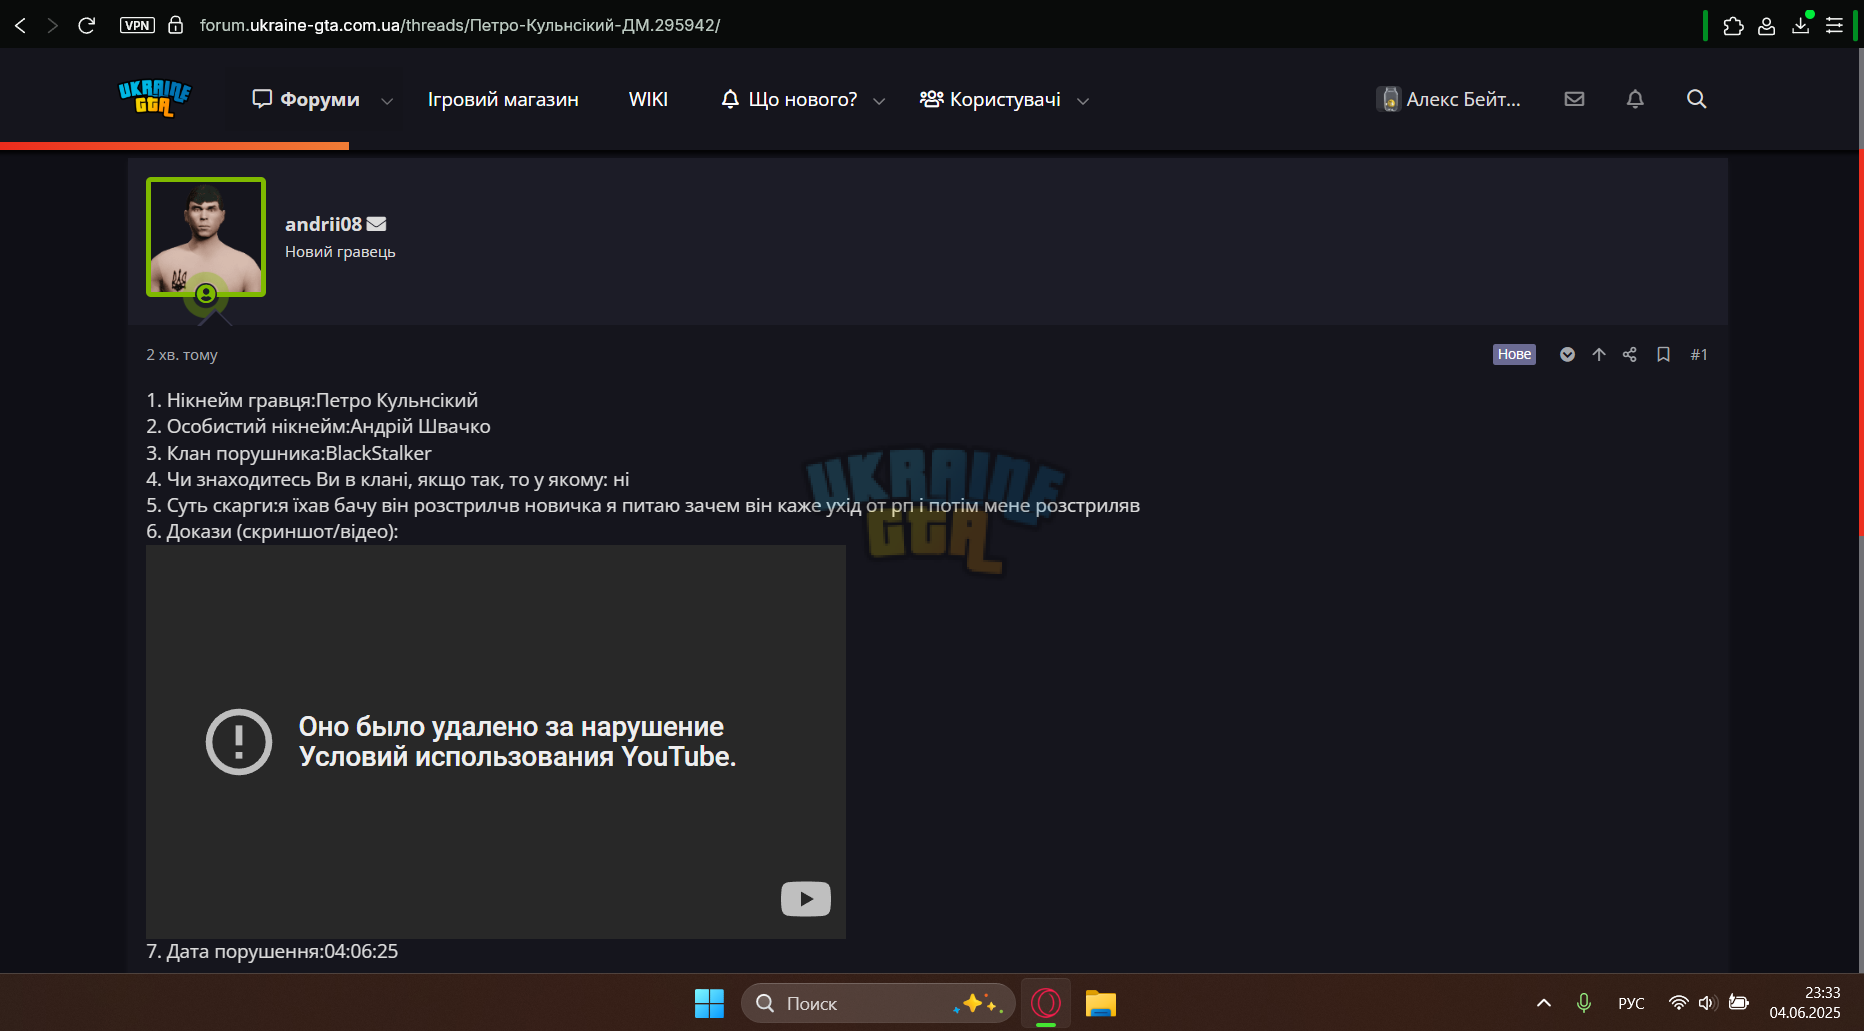Screen dimensions: 1864x1031
Task: Open the Windows Start button
Action: click(x=709, y=1003)
